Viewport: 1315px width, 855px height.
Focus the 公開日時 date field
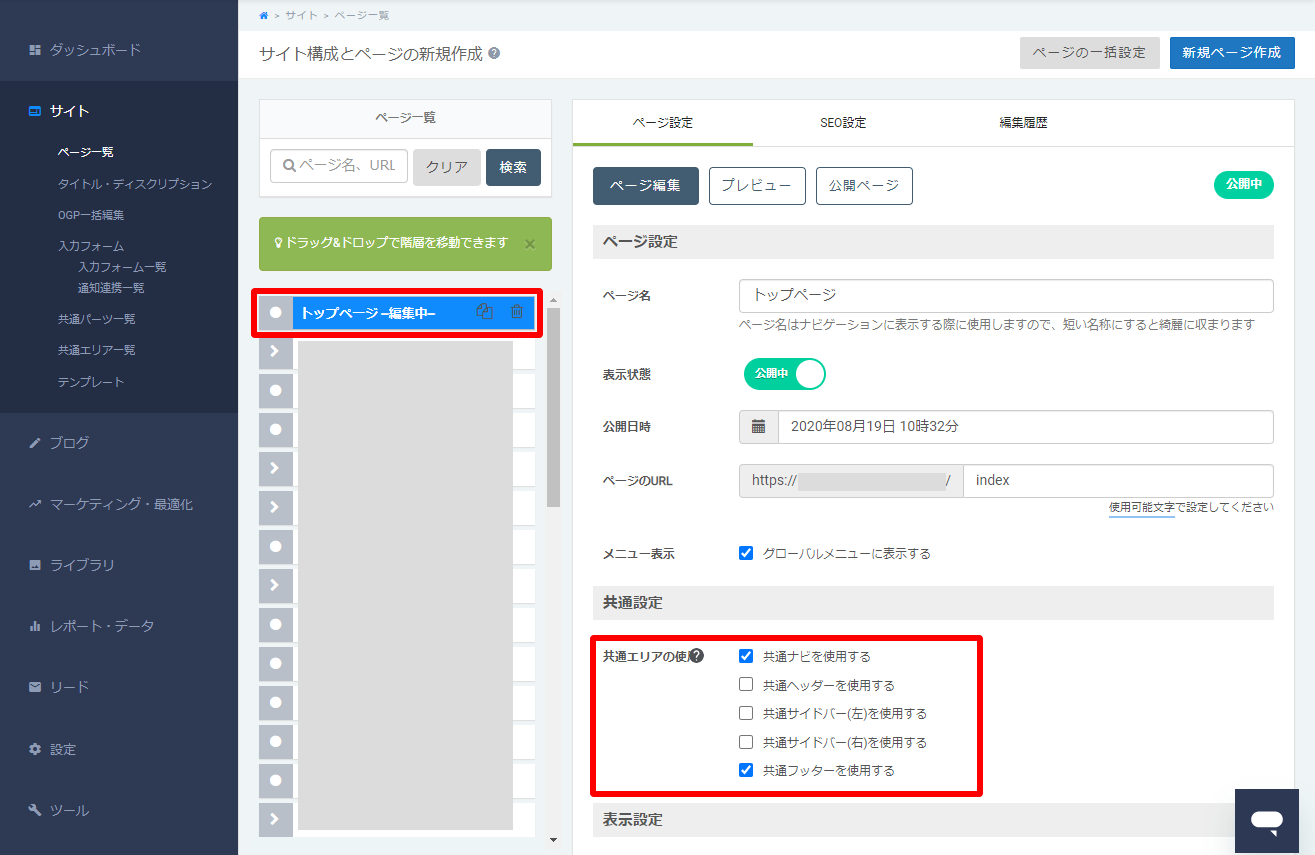tap(1026, 427)
